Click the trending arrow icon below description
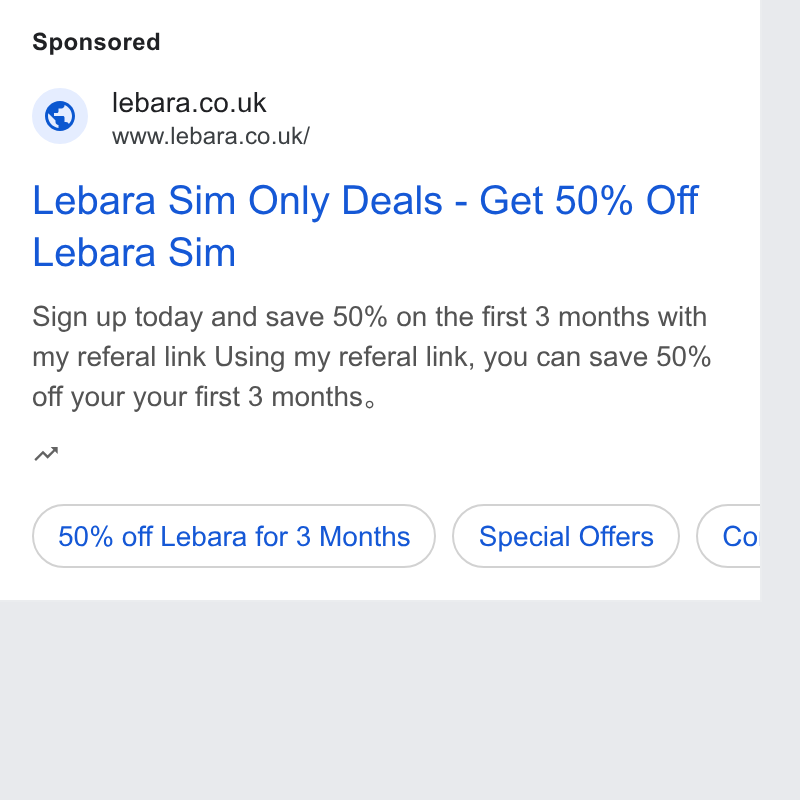This screenshot has height=800, width=800. 46,454
